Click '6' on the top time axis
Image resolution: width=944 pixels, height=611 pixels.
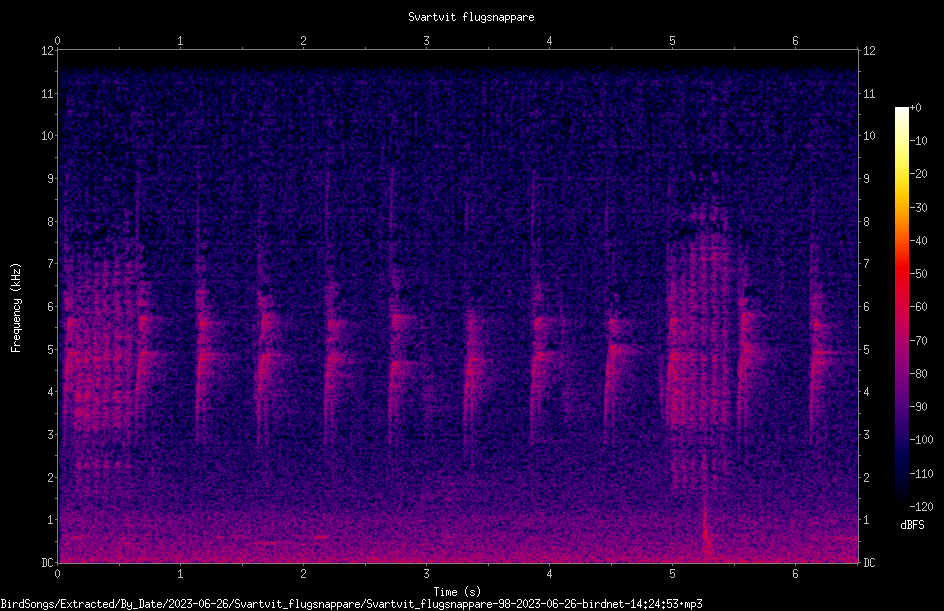795,41
